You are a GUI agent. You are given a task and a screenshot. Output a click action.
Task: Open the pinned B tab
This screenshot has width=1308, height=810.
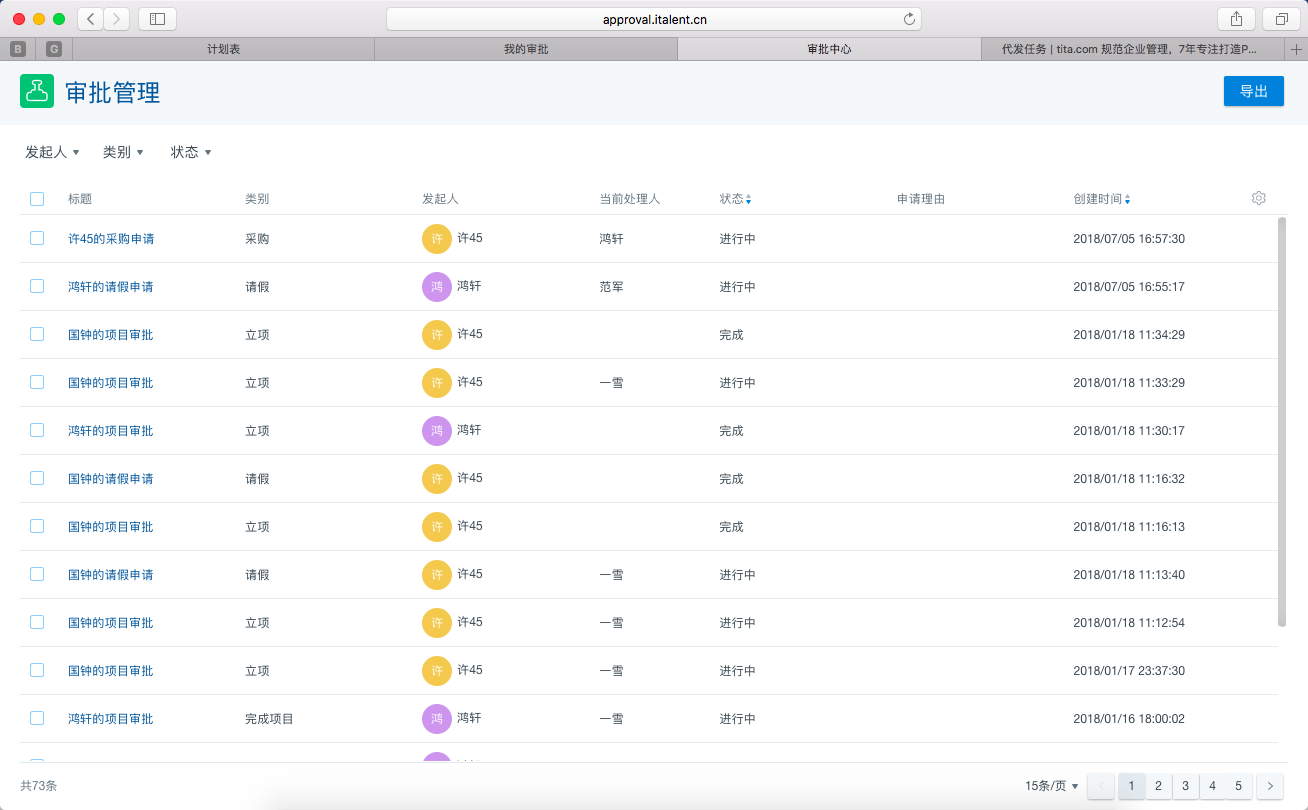18,49
